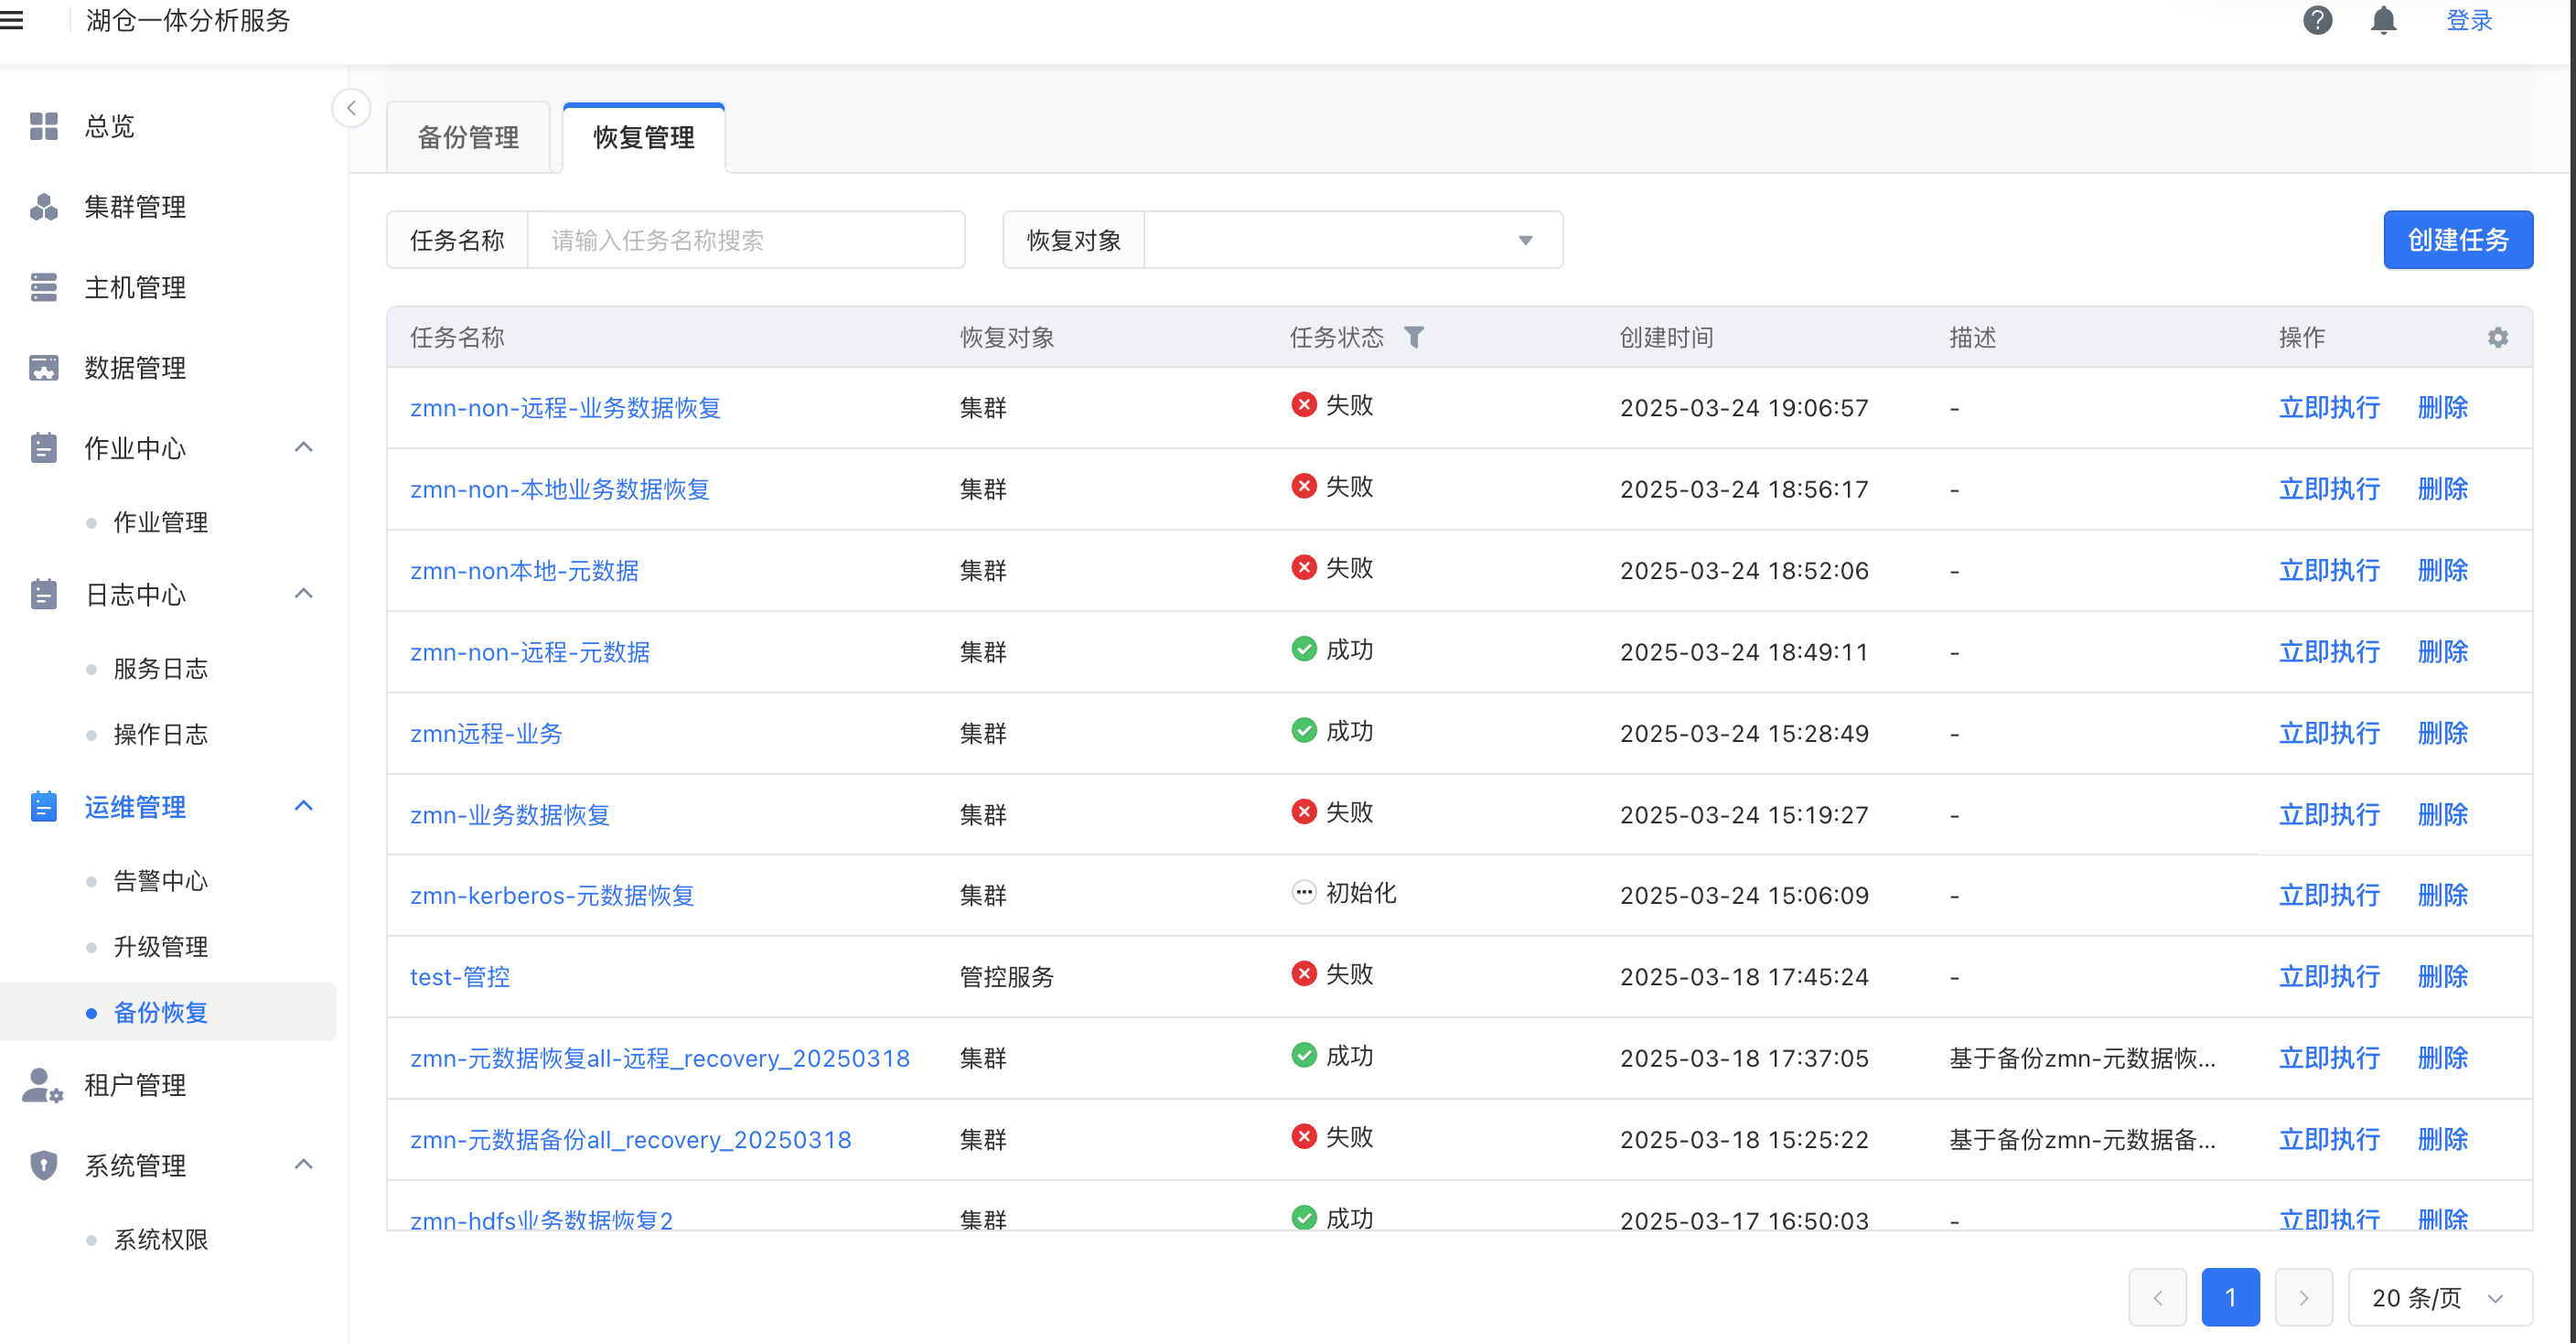Open 升级管理 in the sidebar
Screen dimensions: 2576x1343
(160, 947)
